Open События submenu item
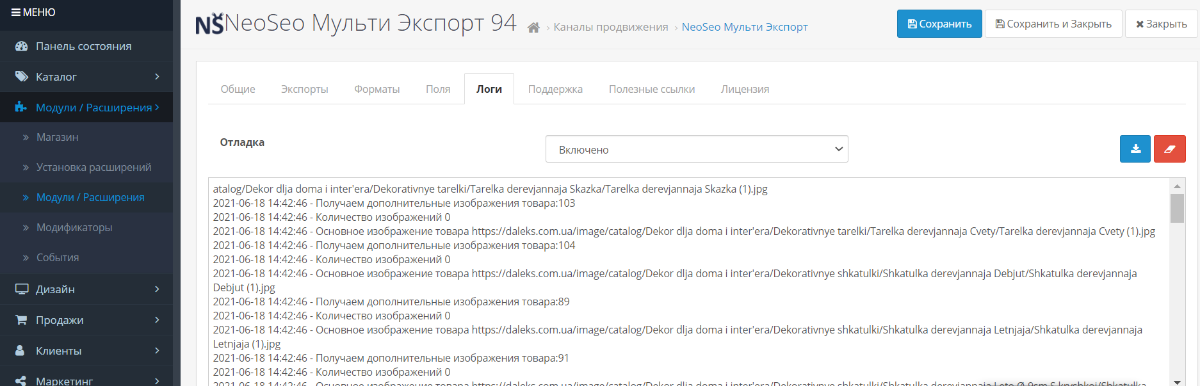1200x386 pixels. 57,258
